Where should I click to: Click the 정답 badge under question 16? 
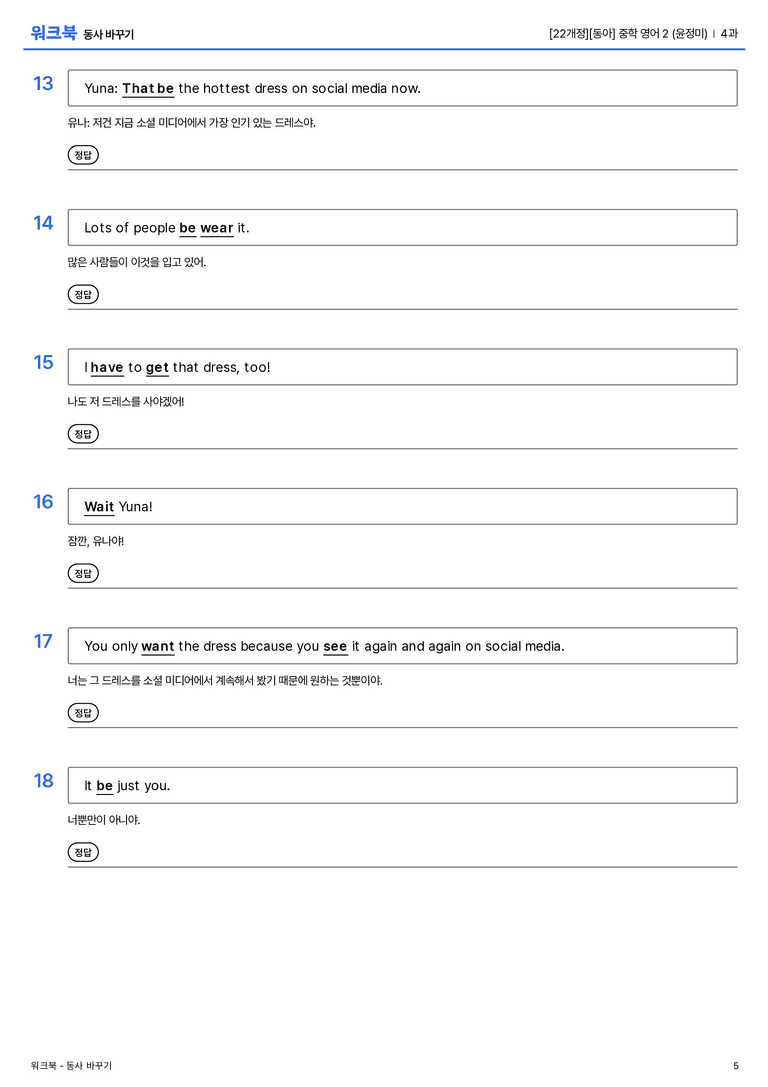pyautogui.click(x=83, y=573)
